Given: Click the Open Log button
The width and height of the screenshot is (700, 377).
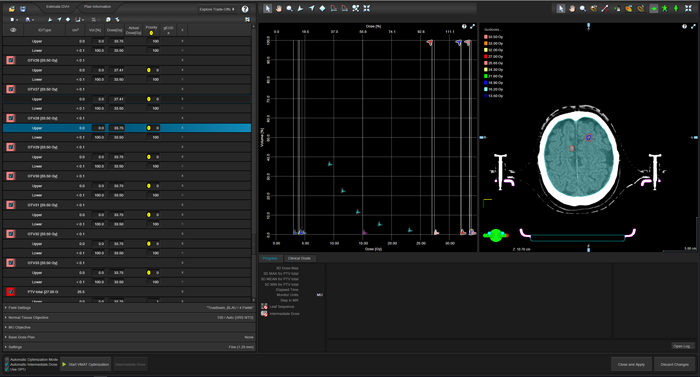Looking at the screenshot, I should (683, 346).
